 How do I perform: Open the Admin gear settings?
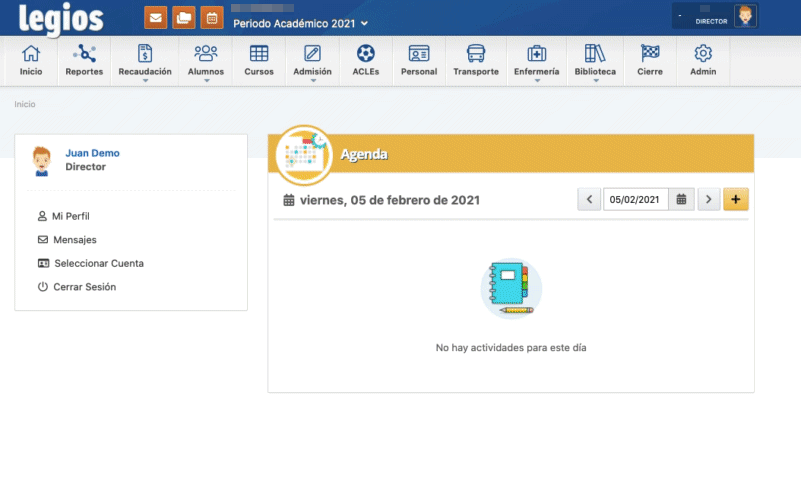coord(703,60)
